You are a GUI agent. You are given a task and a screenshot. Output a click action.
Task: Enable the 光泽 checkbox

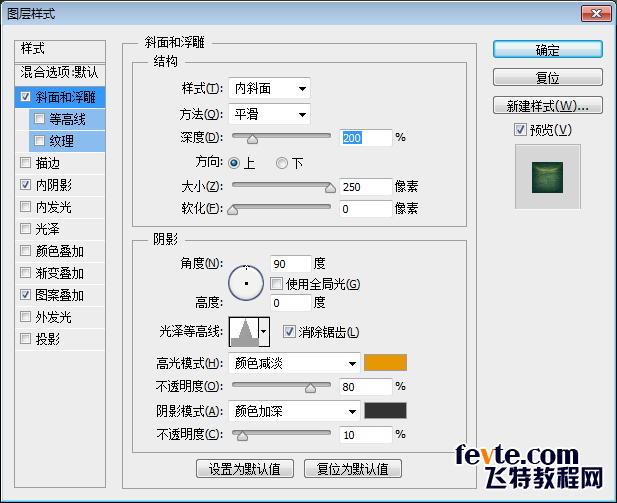pos(26,229)
